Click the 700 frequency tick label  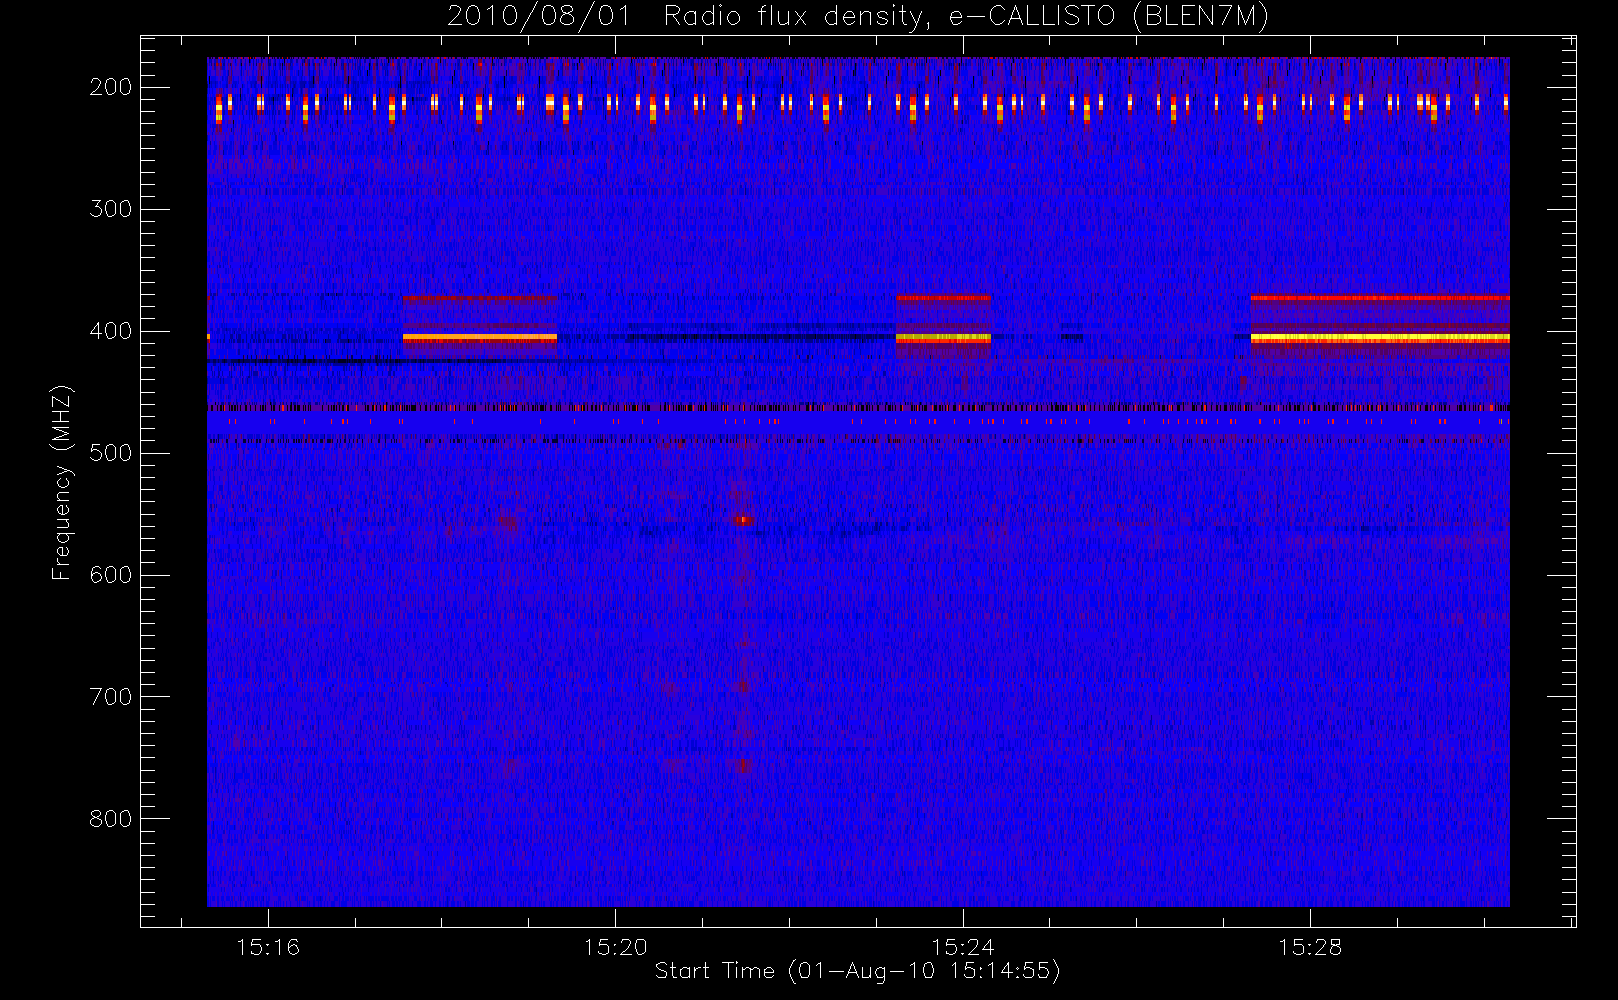111,697
